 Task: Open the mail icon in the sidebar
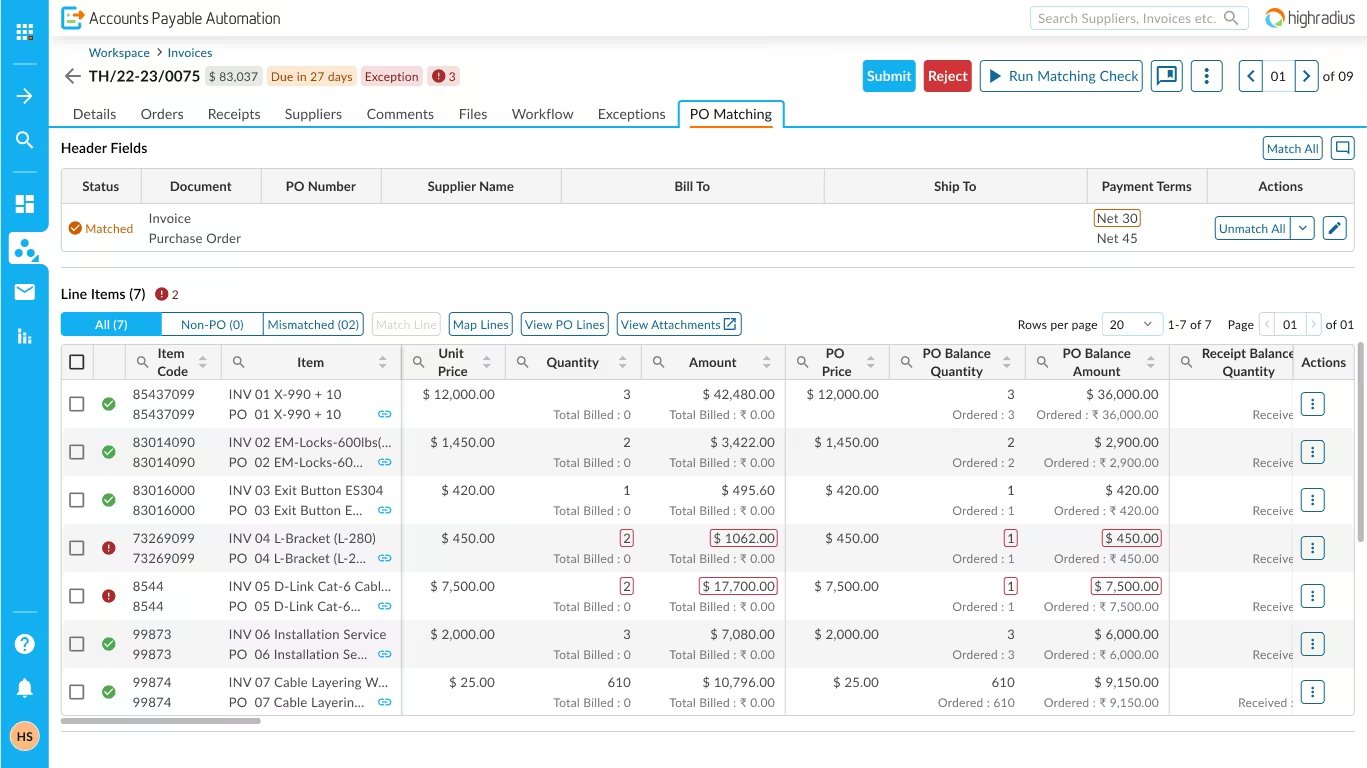(24, 292)
